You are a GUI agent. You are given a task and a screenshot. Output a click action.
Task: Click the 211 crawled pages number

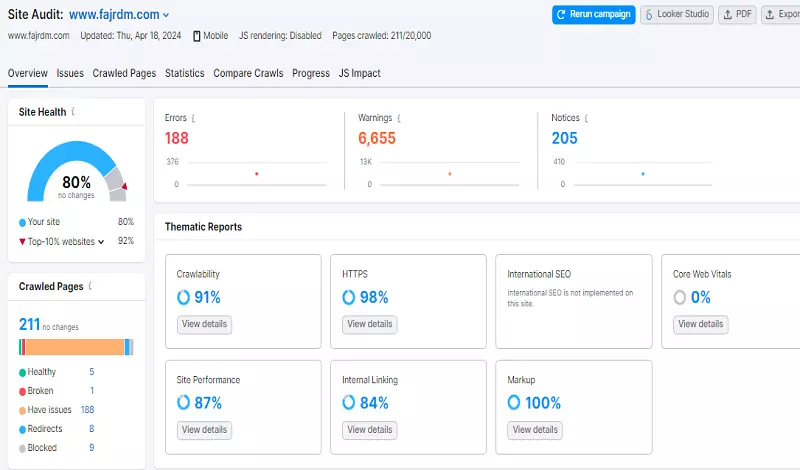point(29,324)
